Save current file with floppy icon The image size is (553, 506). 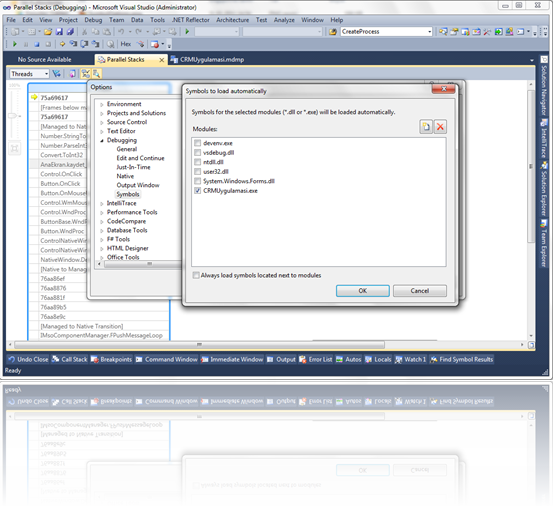pyautogui.click(x=59, y=32)
